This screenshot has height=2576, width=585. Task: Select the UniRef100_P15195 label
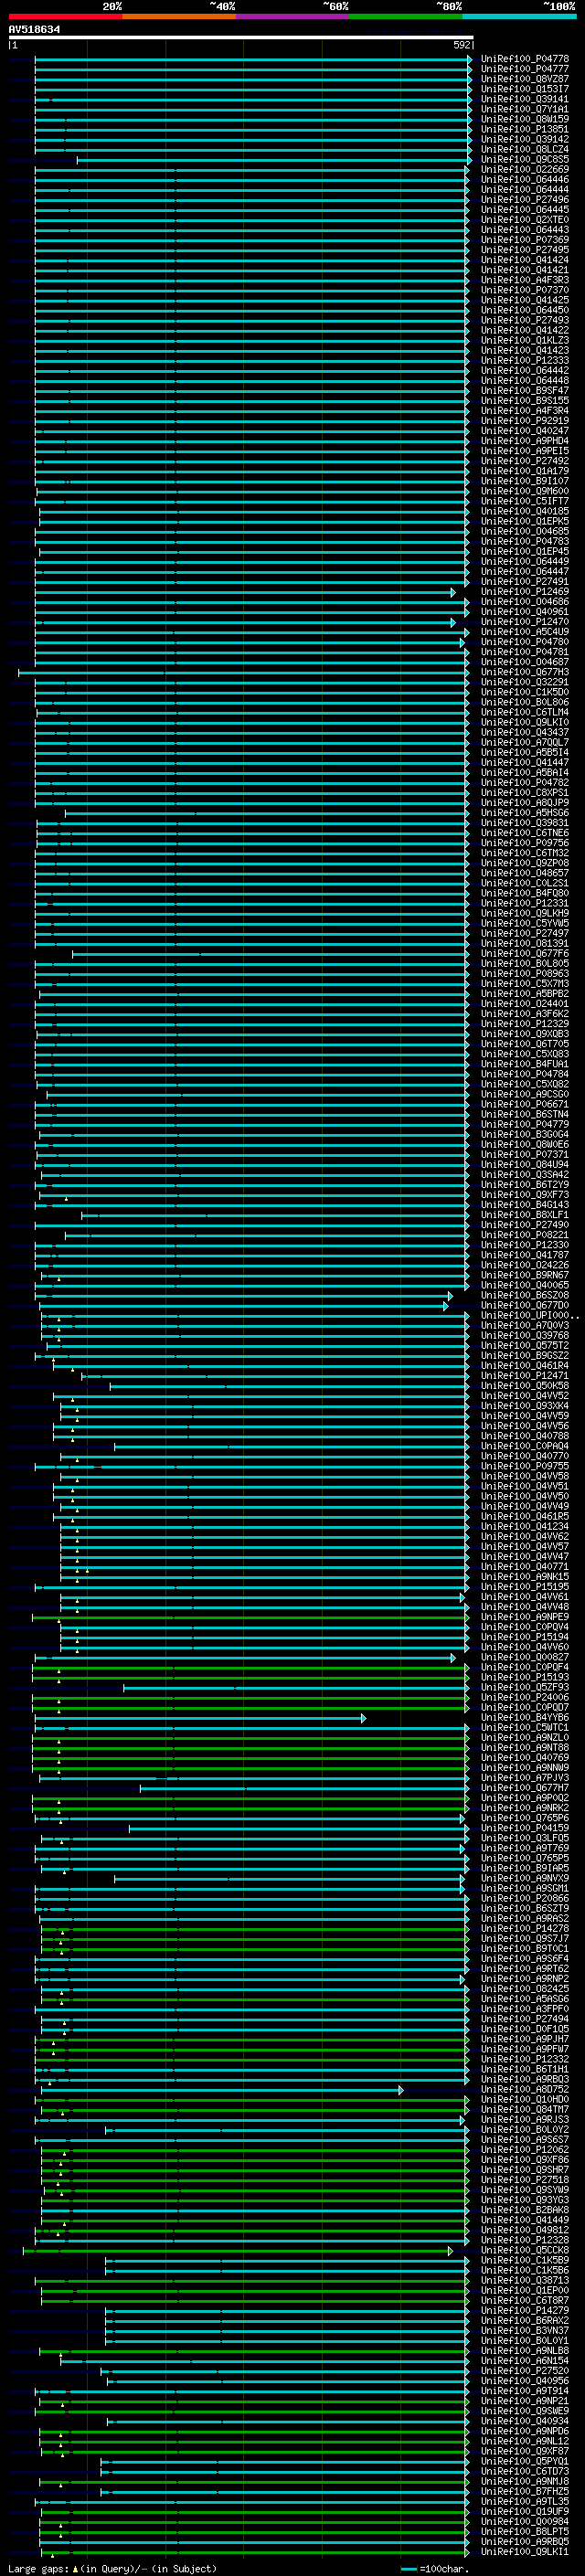pyautogui.click(x=525, y=1588)
